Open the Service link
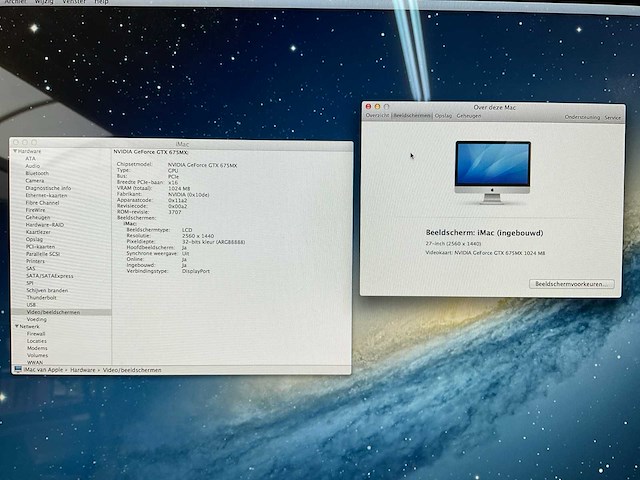This screenshot has width=640, height=480. pyautogui.click(x=612, y=118)
